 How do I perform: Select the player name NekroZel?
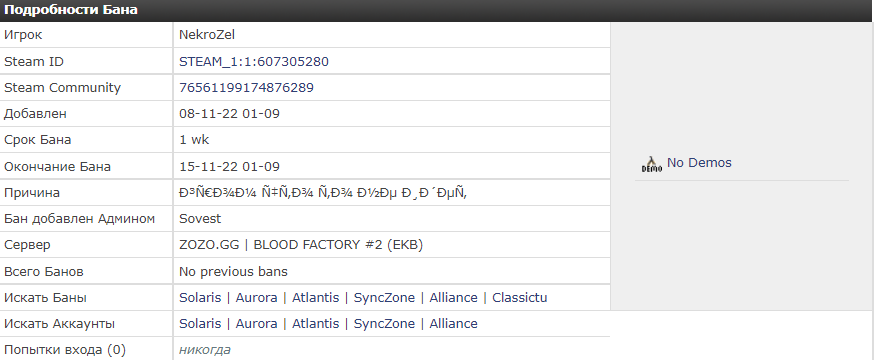coord(207,35)
